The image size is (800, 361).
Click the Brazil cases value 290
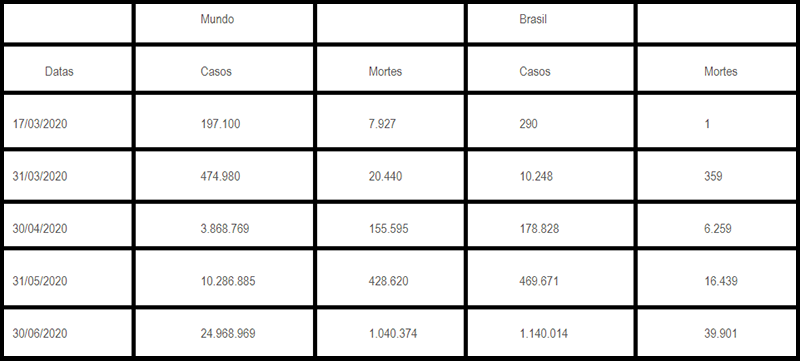pos(550,122)
